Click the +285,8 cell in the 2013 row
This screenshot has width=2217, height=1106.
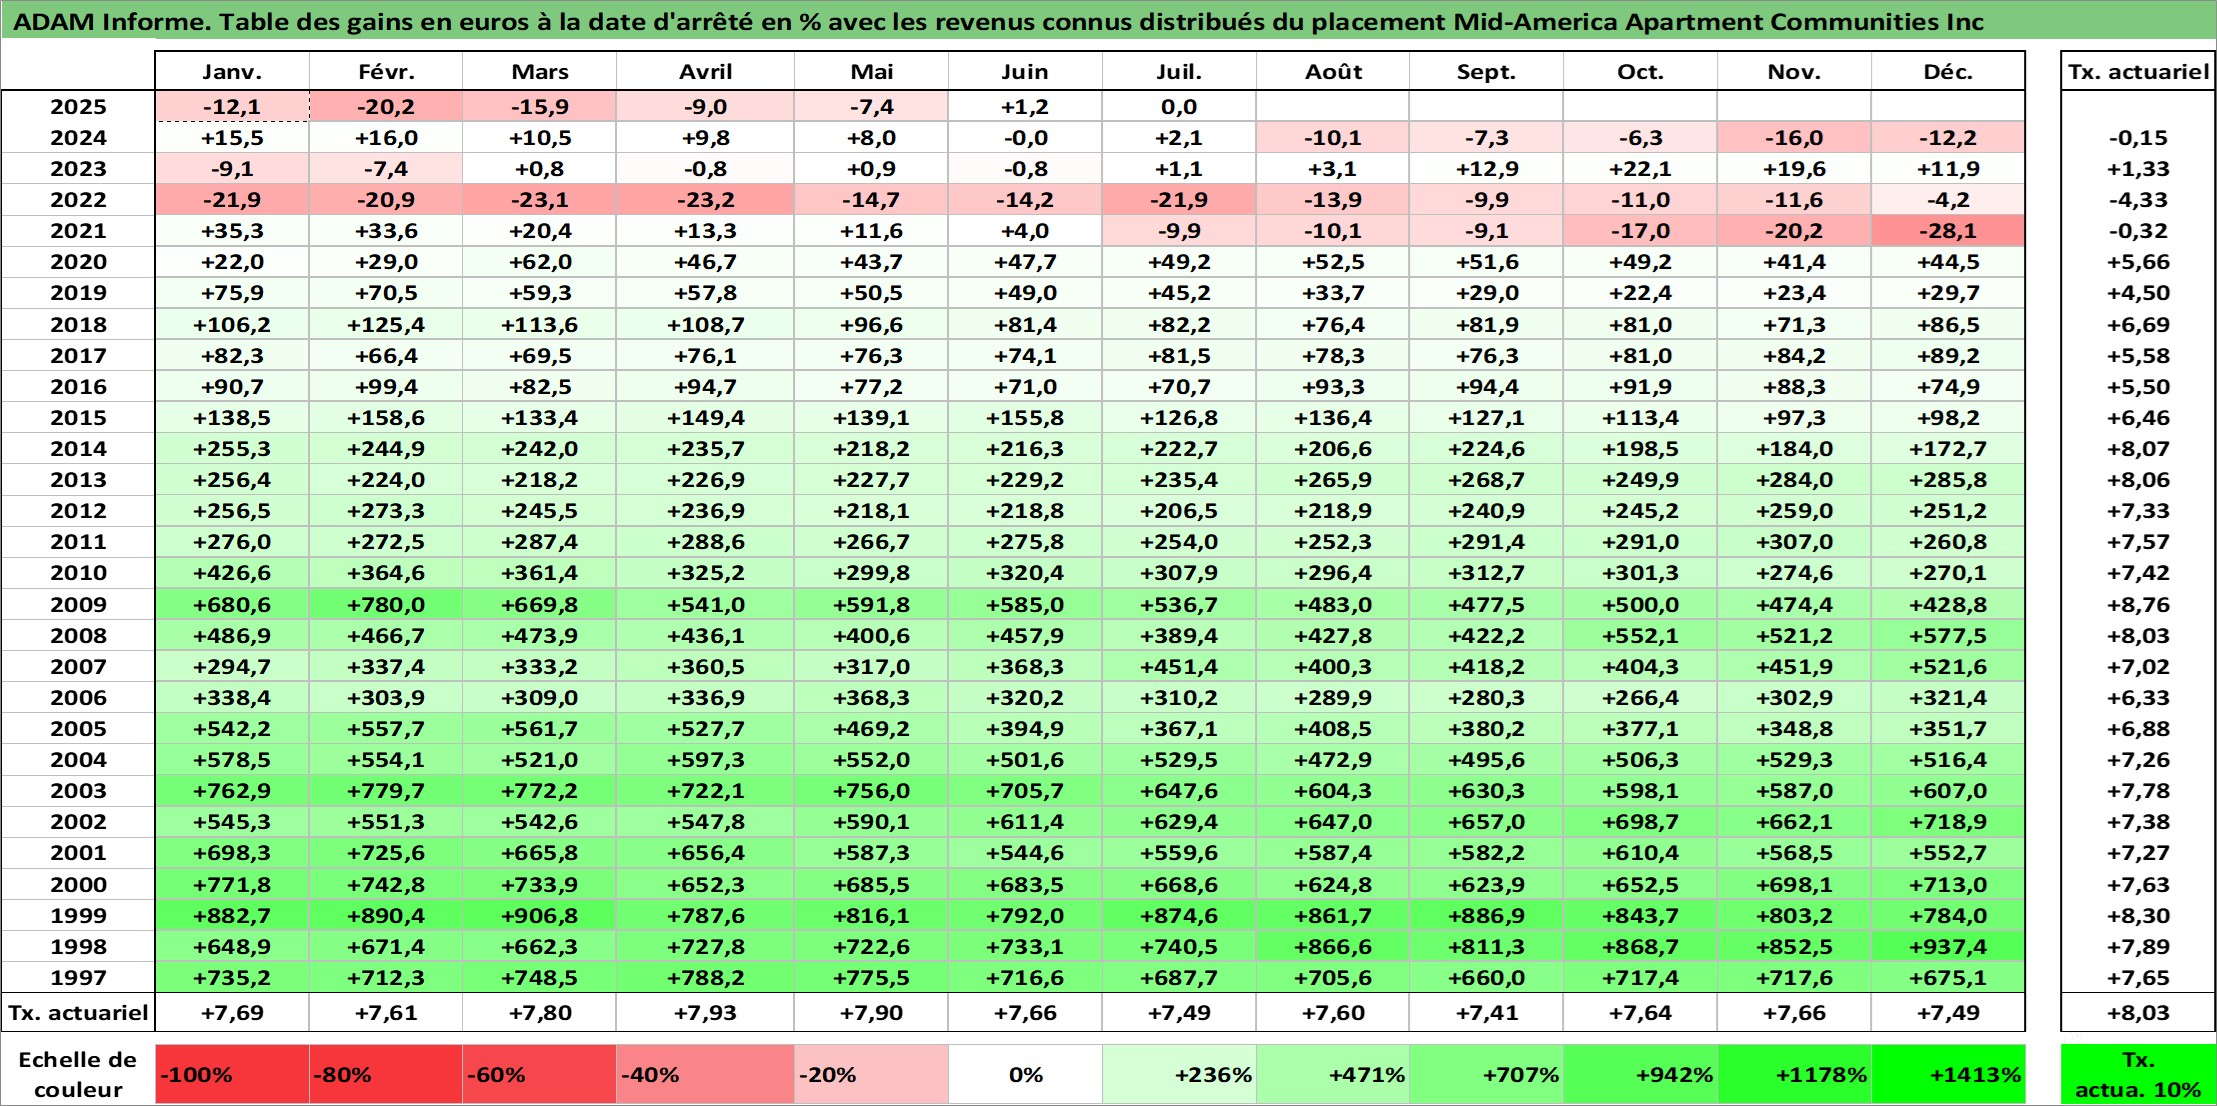(1948, 480)
